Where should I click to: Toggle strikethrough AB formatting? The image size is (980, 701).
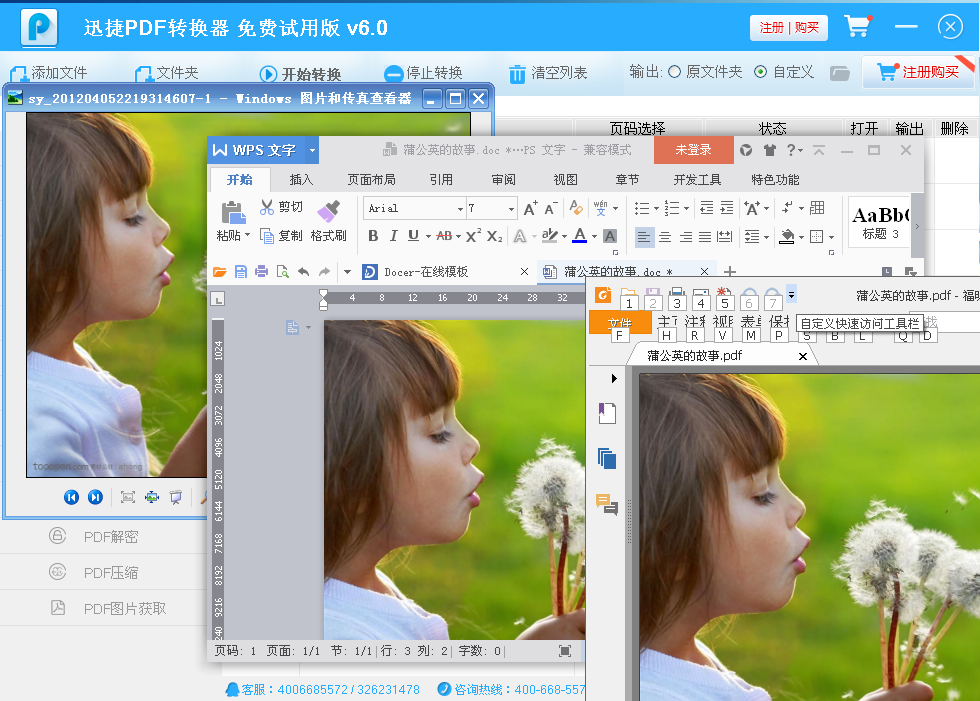pyautogui.click(x=444, y=236)
